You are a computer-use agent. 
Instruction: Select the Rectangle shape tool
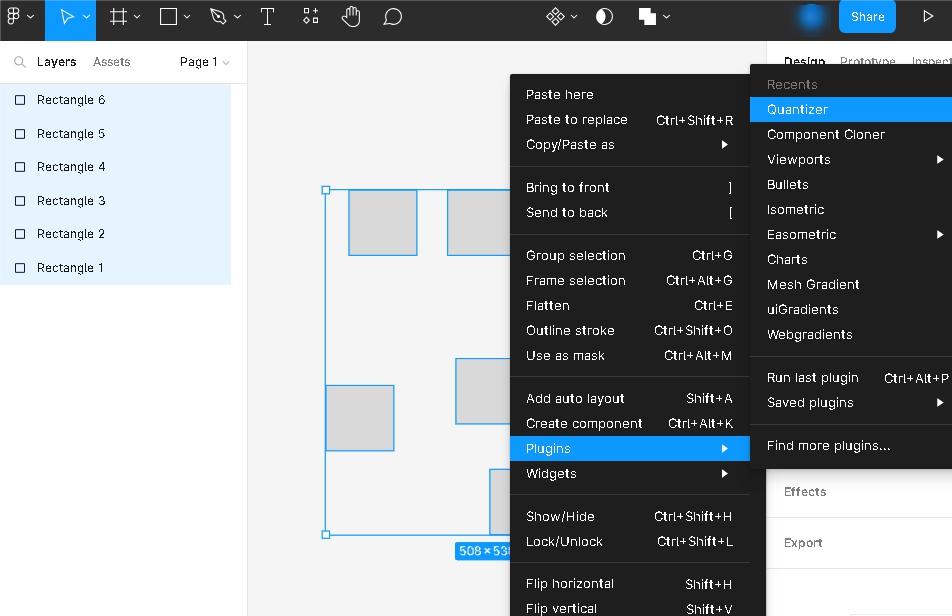pyautogui.click(x=169, y=17)
